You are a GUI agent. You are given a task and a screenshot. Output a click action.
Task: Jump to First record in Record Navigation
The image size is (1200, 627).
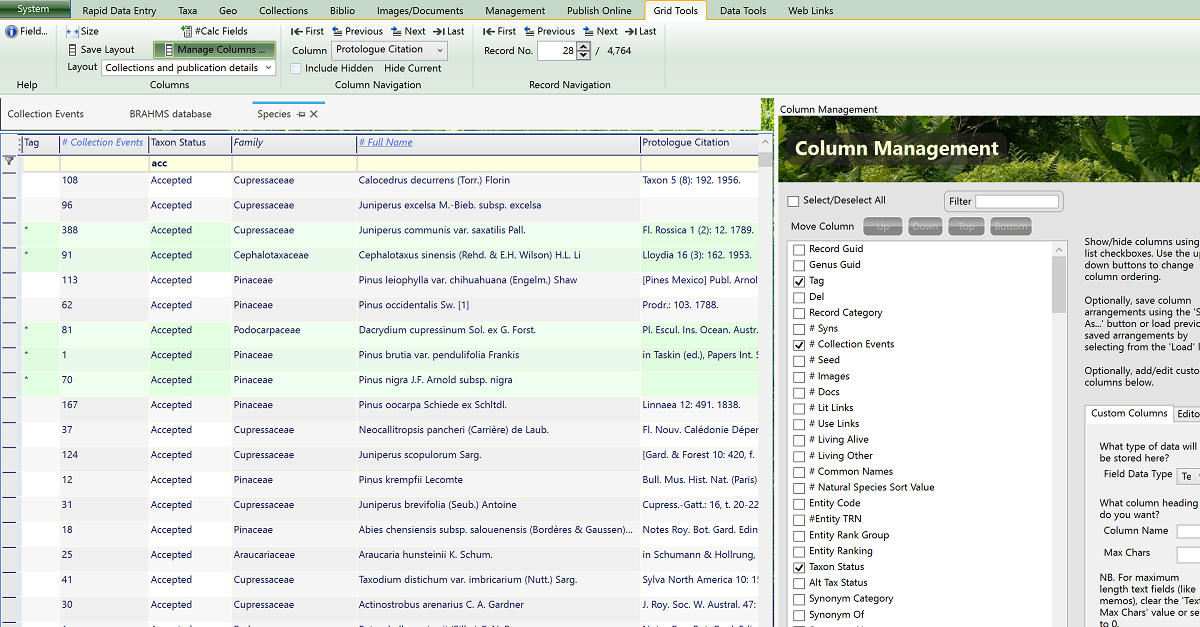coord(500,31)
